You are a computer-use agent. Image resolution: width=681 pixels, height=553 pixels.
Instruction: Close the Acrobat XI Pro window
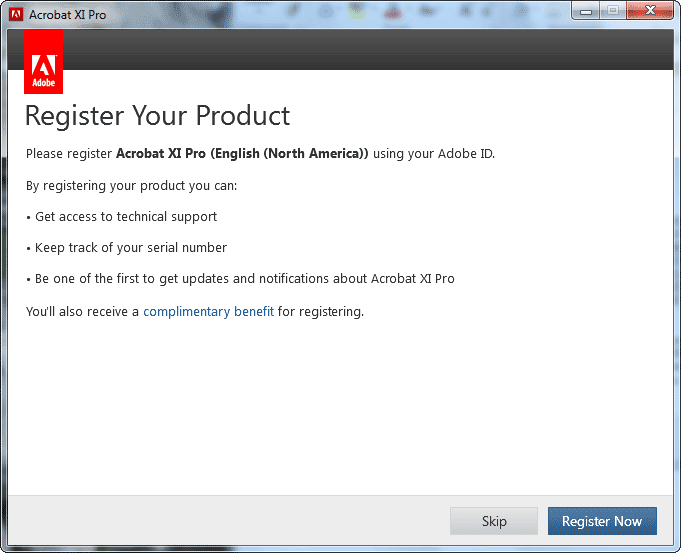tap(650, 11)
